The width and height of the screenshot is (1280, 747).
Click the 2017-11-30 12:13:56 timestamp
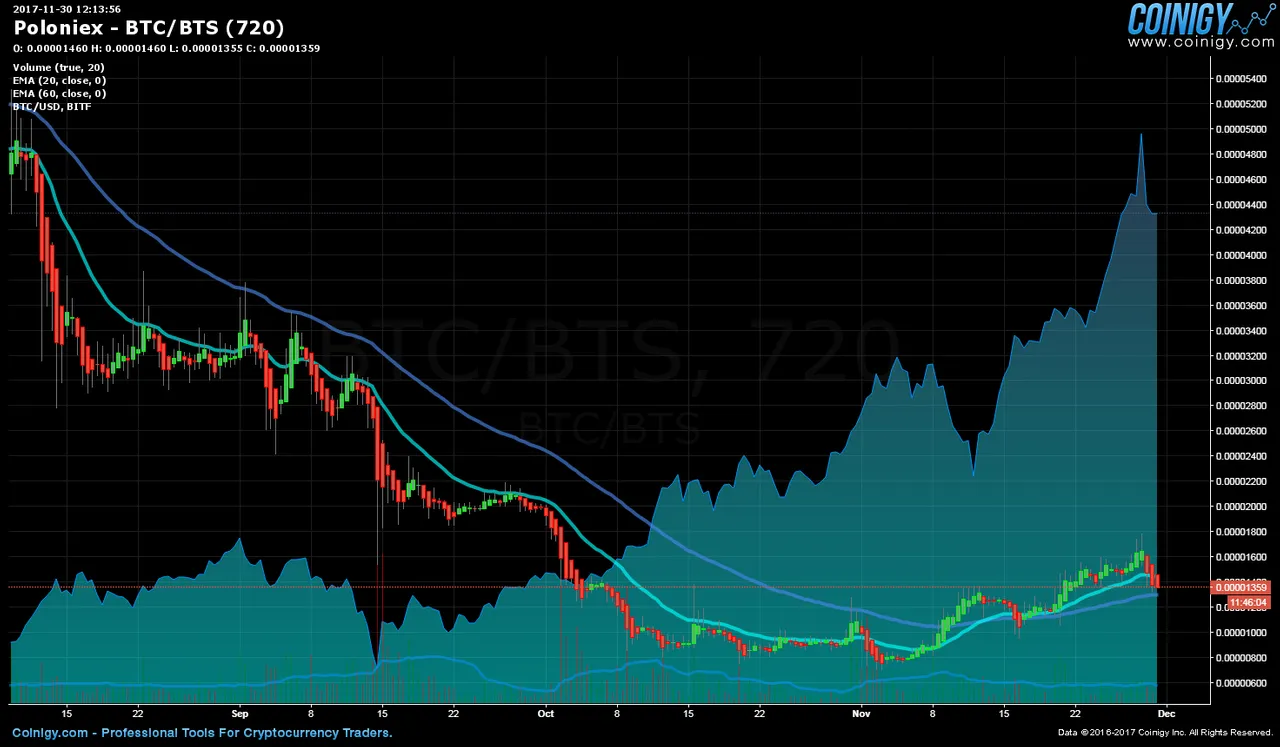67,9
